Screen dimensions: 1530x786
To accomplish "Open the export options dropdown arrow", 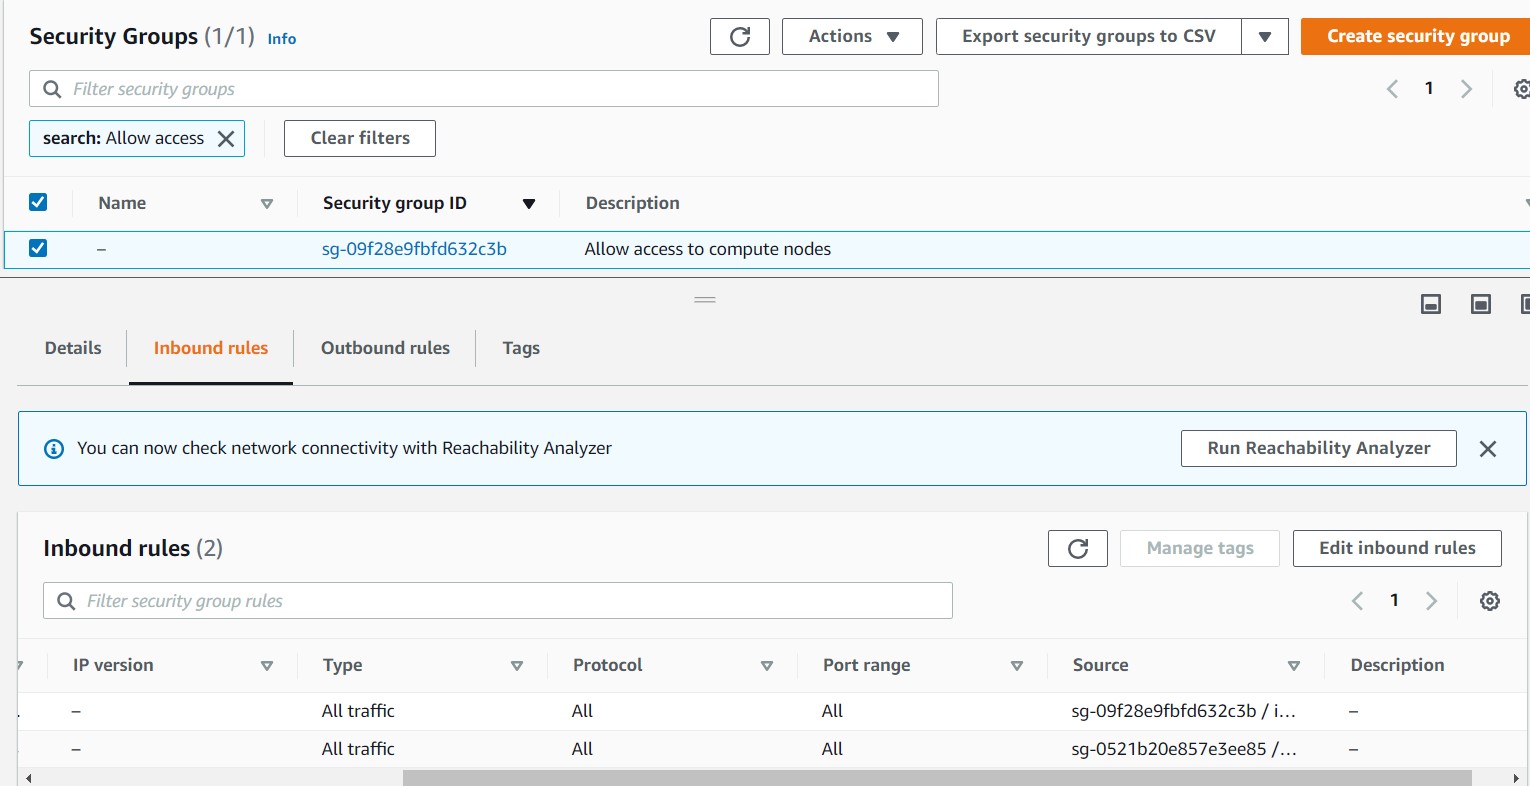I will [1266, 36].
